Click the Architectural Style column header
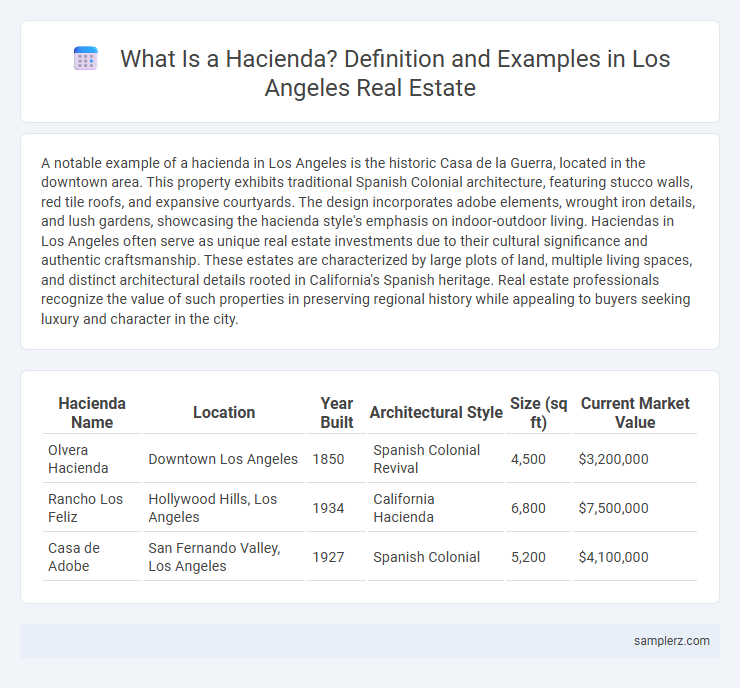The height and width of the screenshot is (688, 740). pos(436,412)
